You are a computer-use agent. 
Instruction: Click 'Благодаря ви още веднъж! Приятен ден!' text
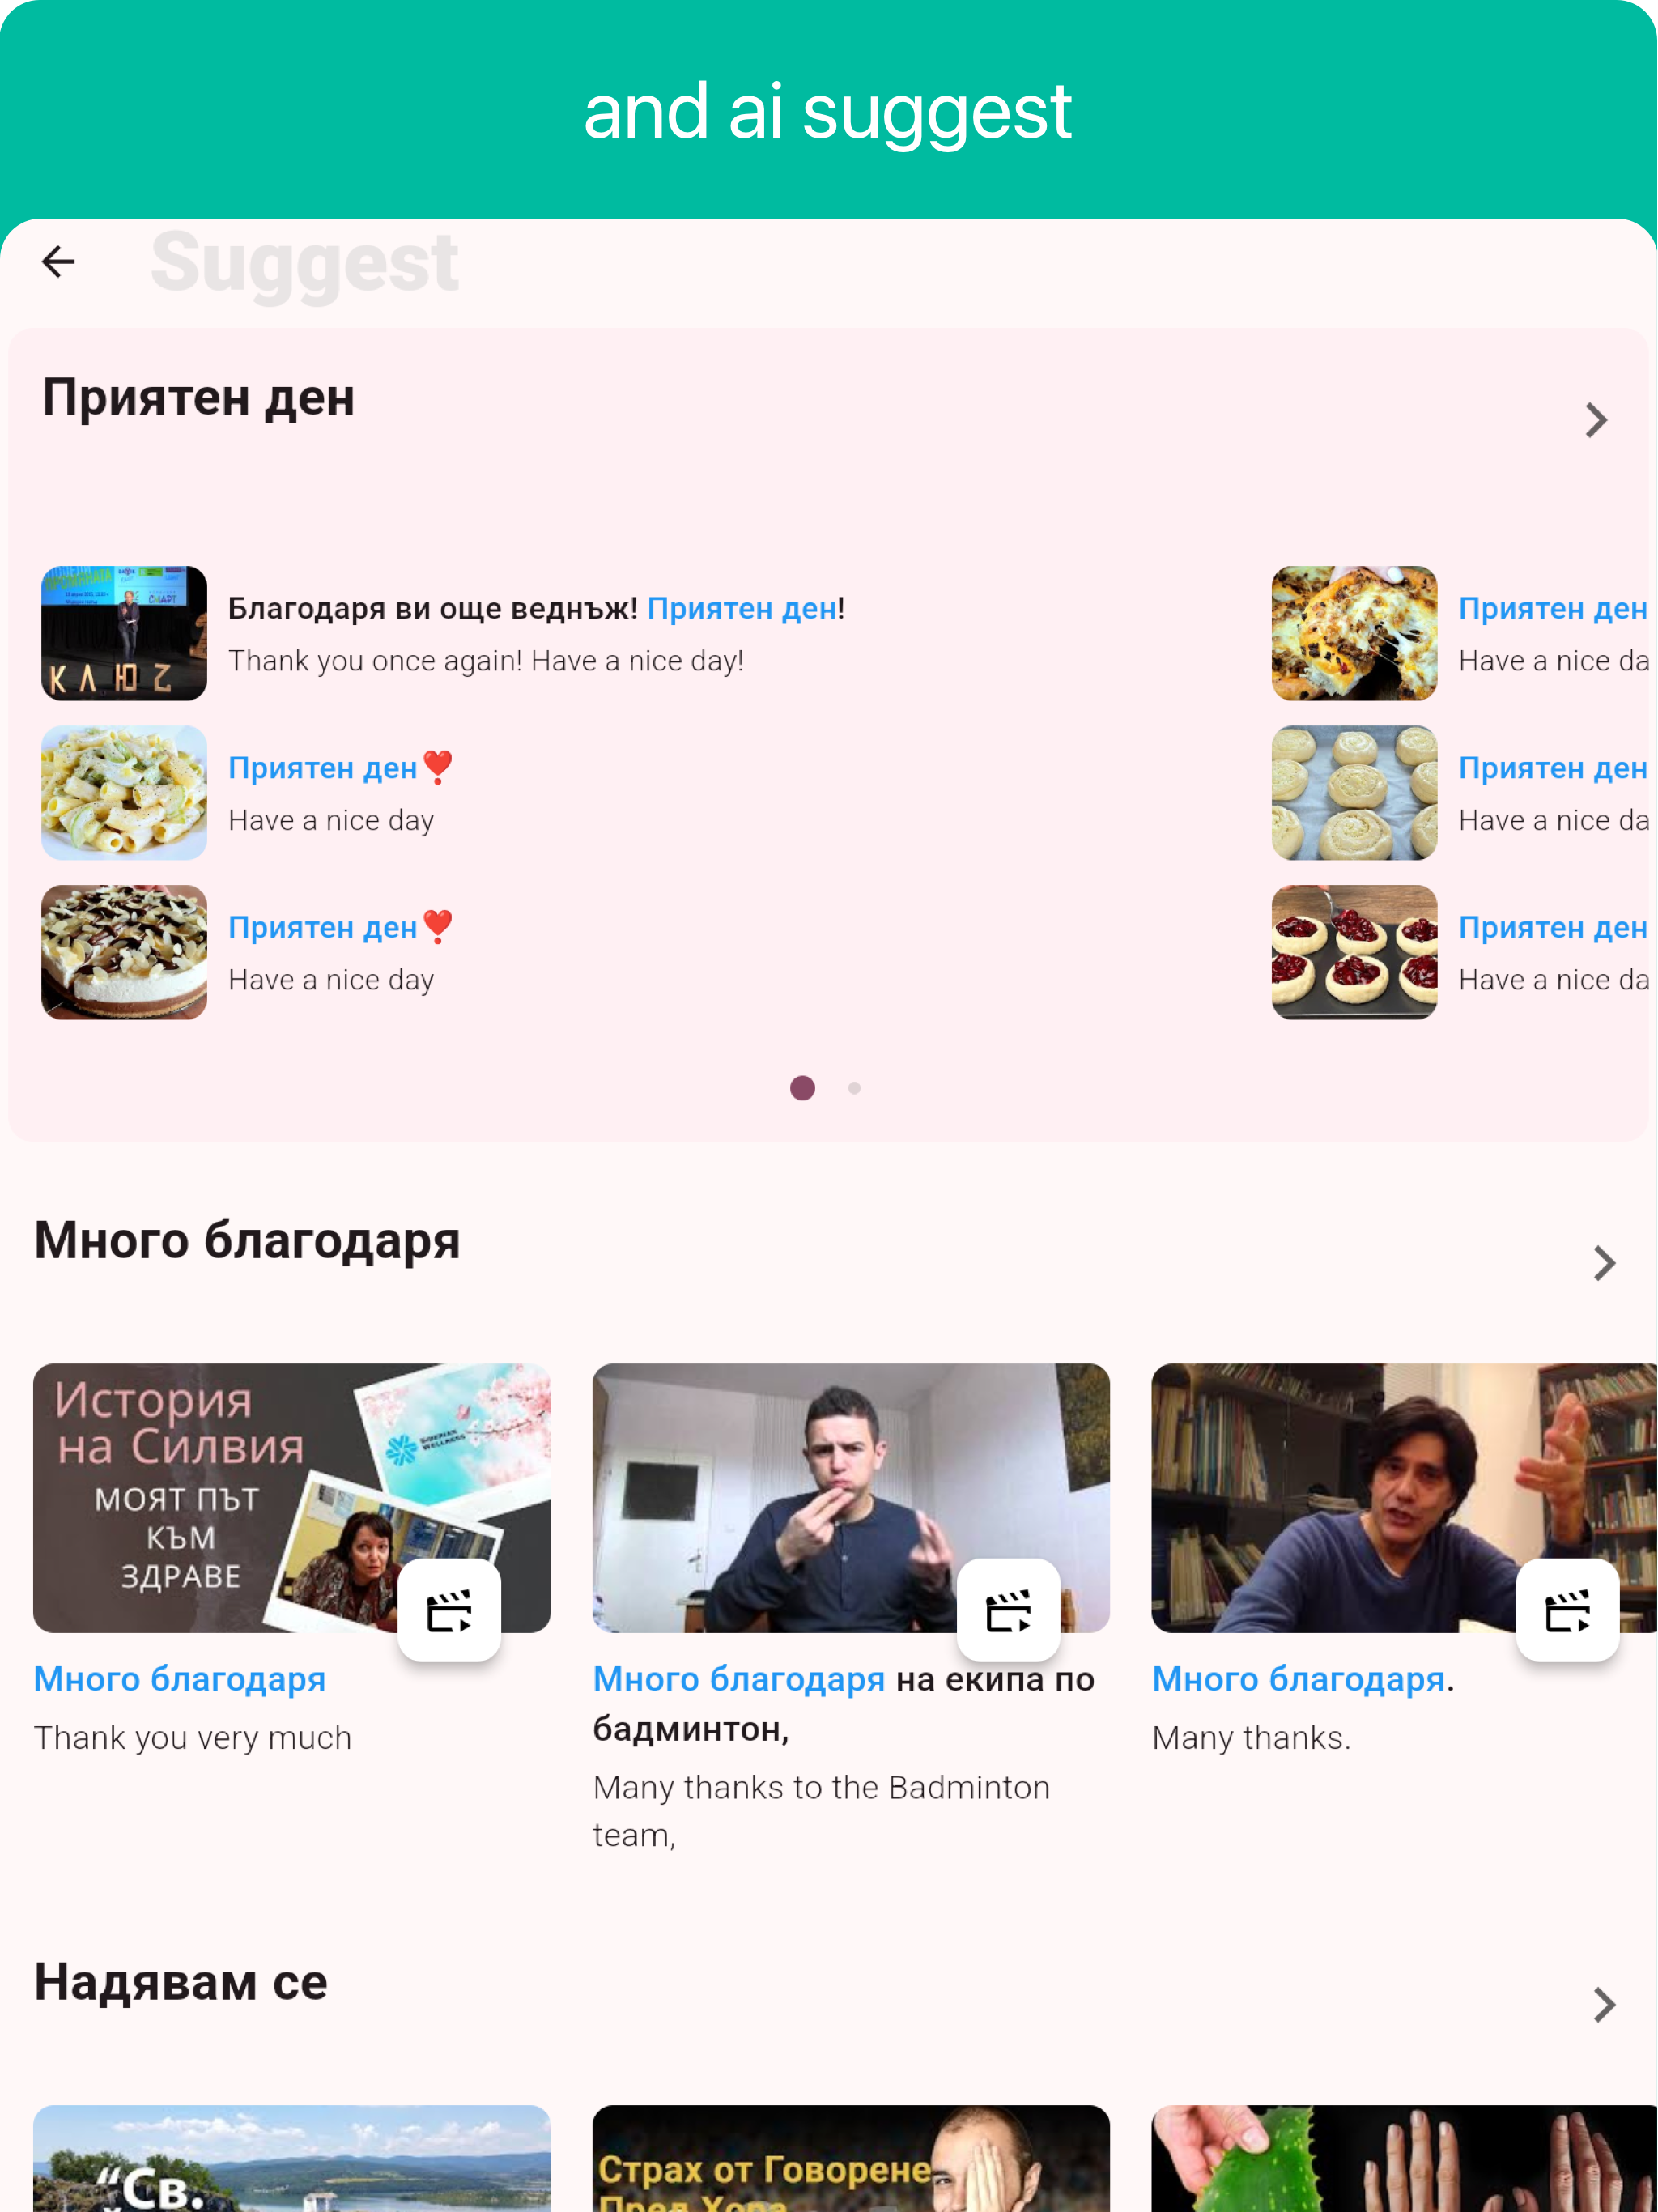(x=536, y=608)
